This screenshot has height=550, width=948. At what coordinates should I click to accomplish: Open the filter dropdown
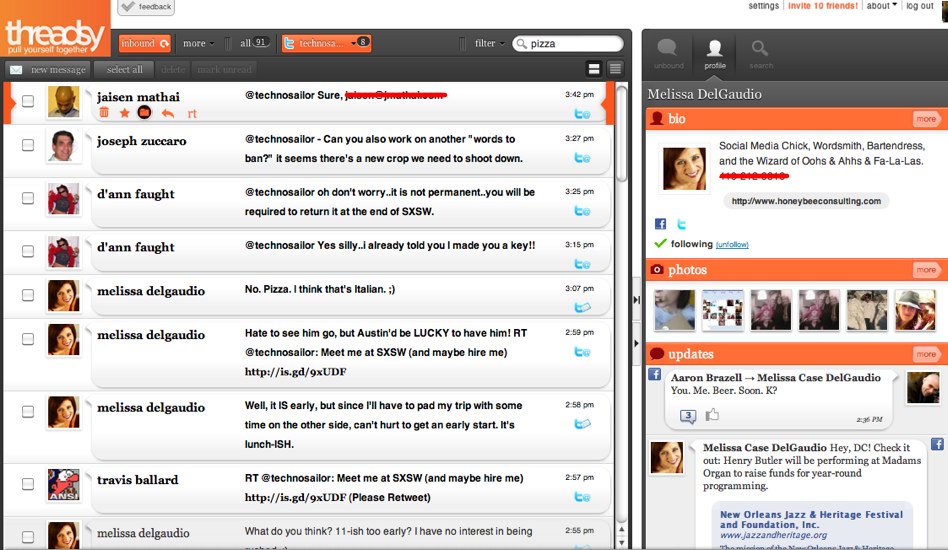[489, 44]
